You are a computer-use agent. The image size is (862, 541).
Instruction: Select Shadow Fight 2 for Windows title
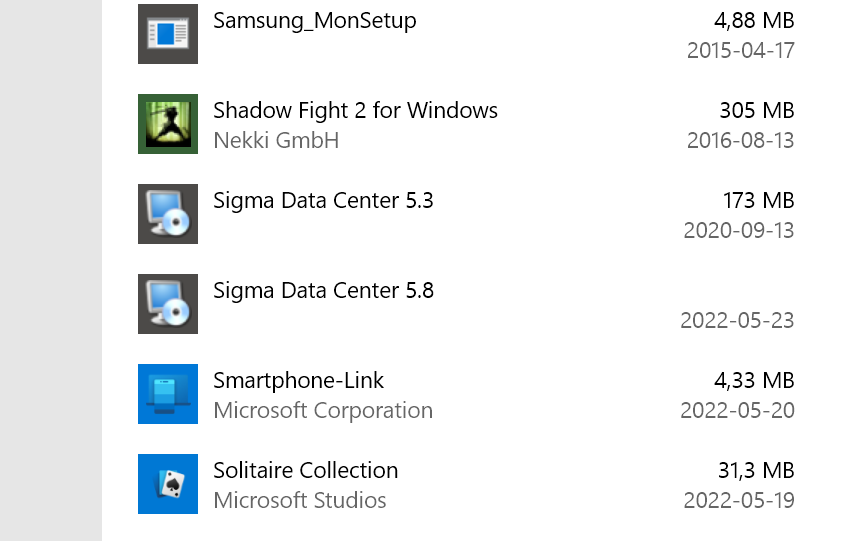coord(355,111)
